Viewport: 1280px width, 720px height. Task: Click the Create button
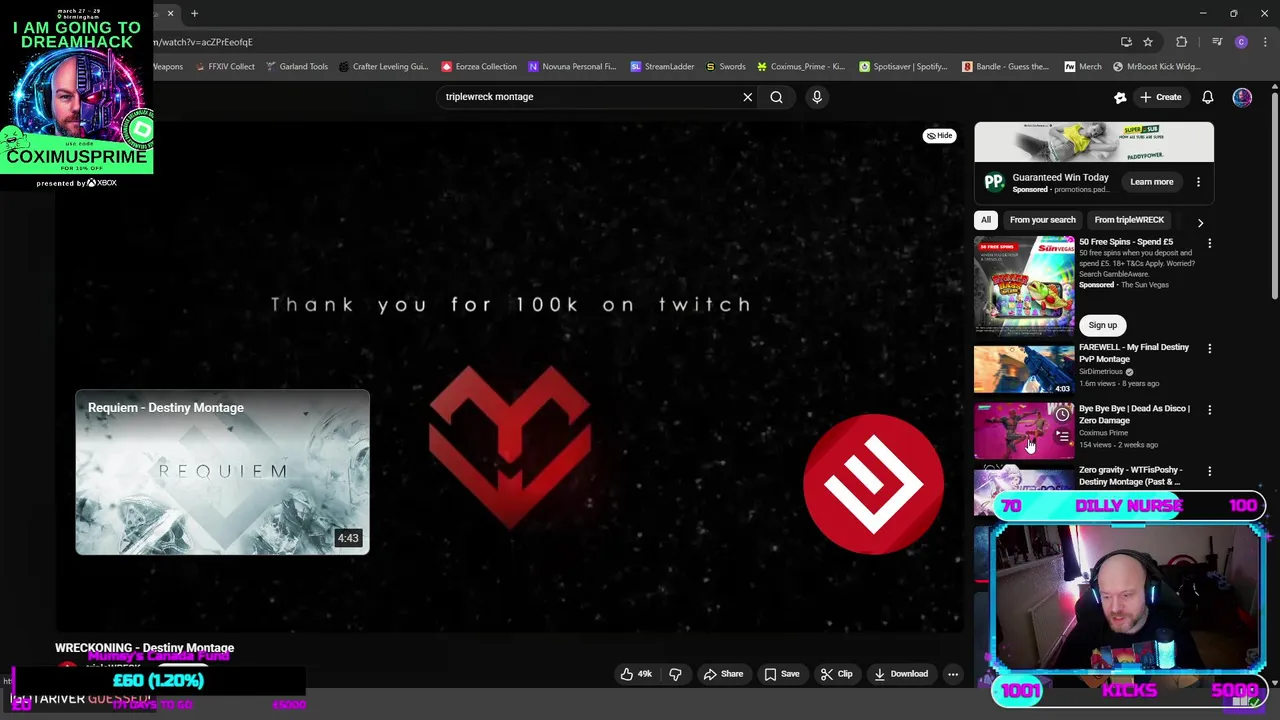[x=1160, y=97]
